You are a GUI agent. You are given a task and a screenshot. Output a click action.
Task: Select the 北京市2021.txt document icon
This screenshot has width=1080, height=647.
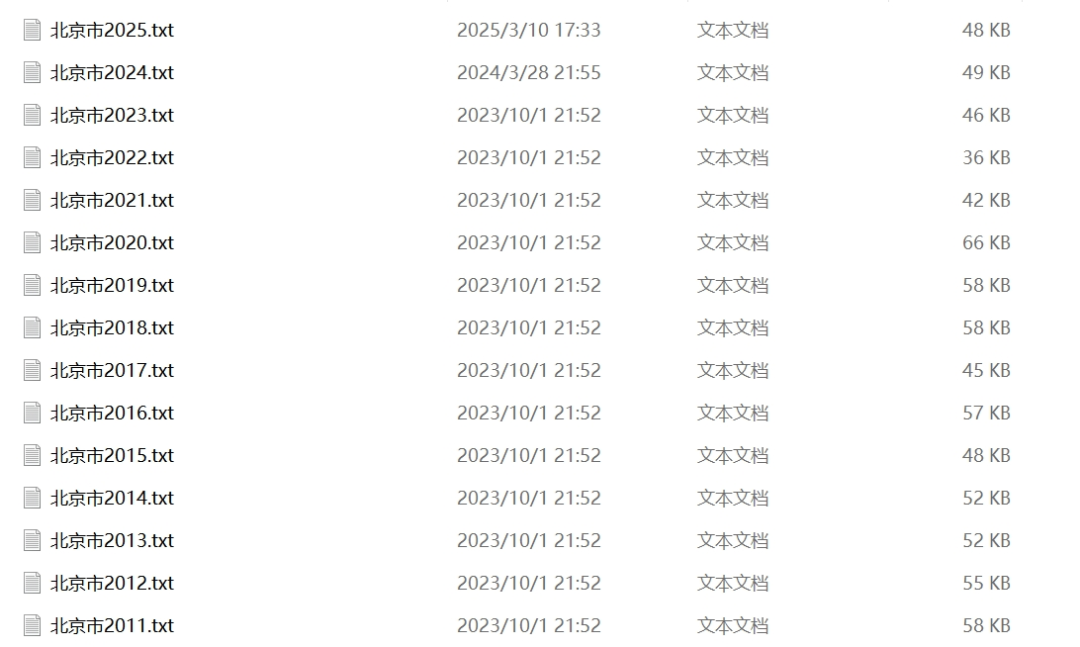[32, 201]
